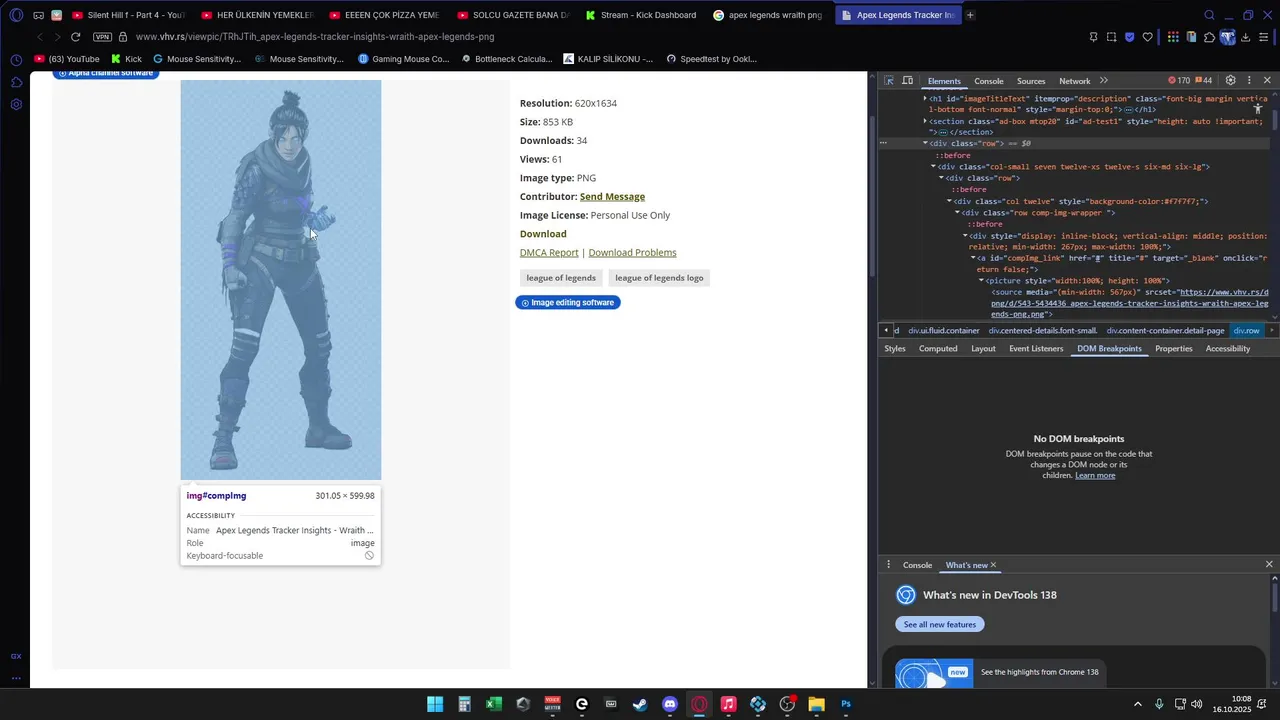Open a new tab with plus button
The height and width of the screenshot is (720, 1280).
pos(970,15)
